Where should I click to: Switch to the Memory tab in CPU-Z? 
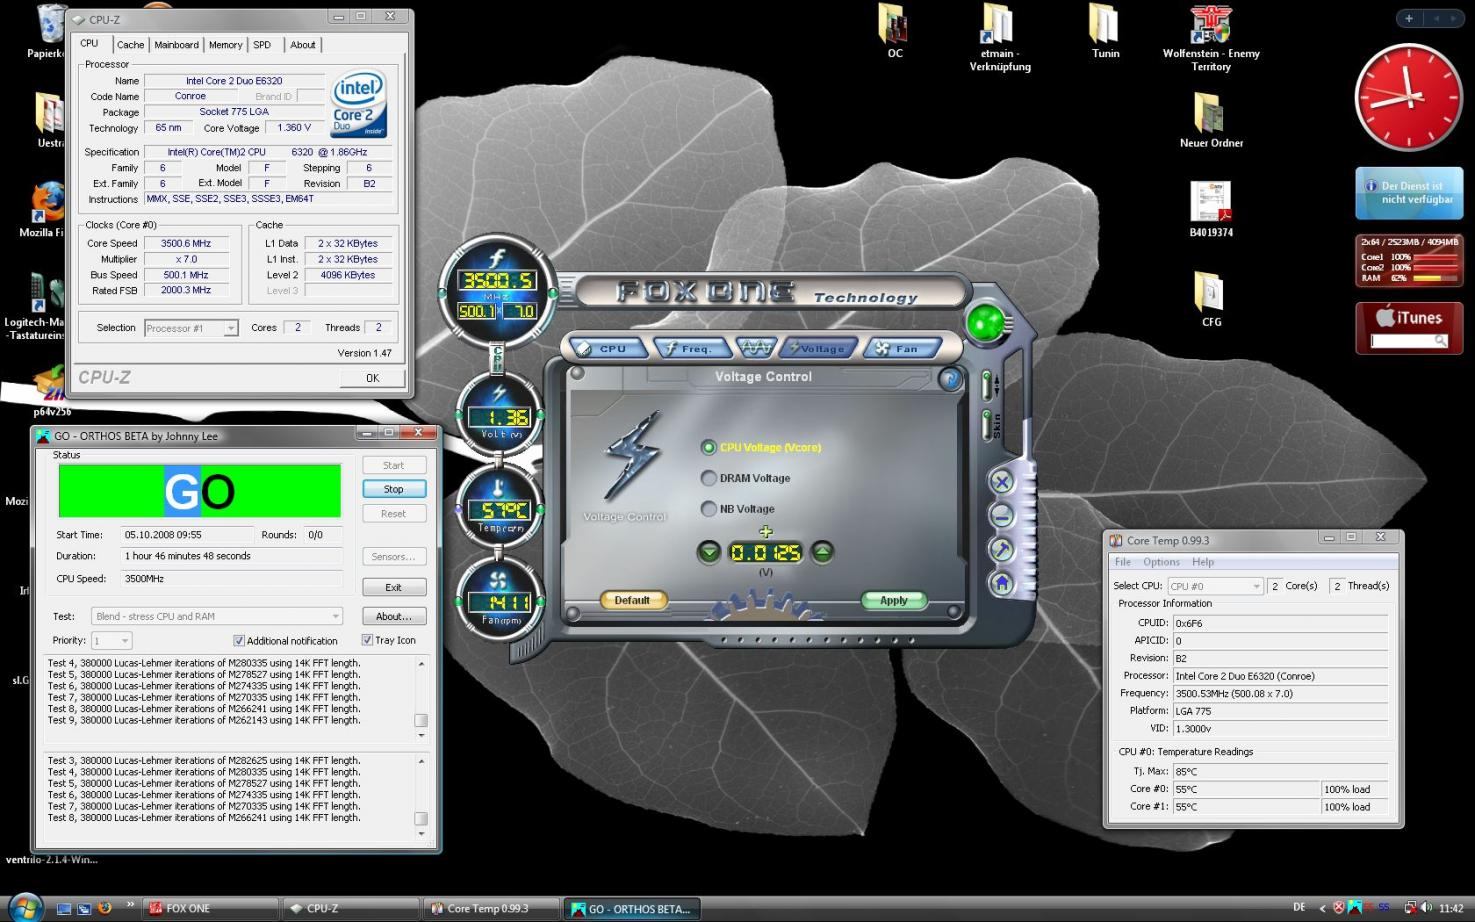point(225,45)
